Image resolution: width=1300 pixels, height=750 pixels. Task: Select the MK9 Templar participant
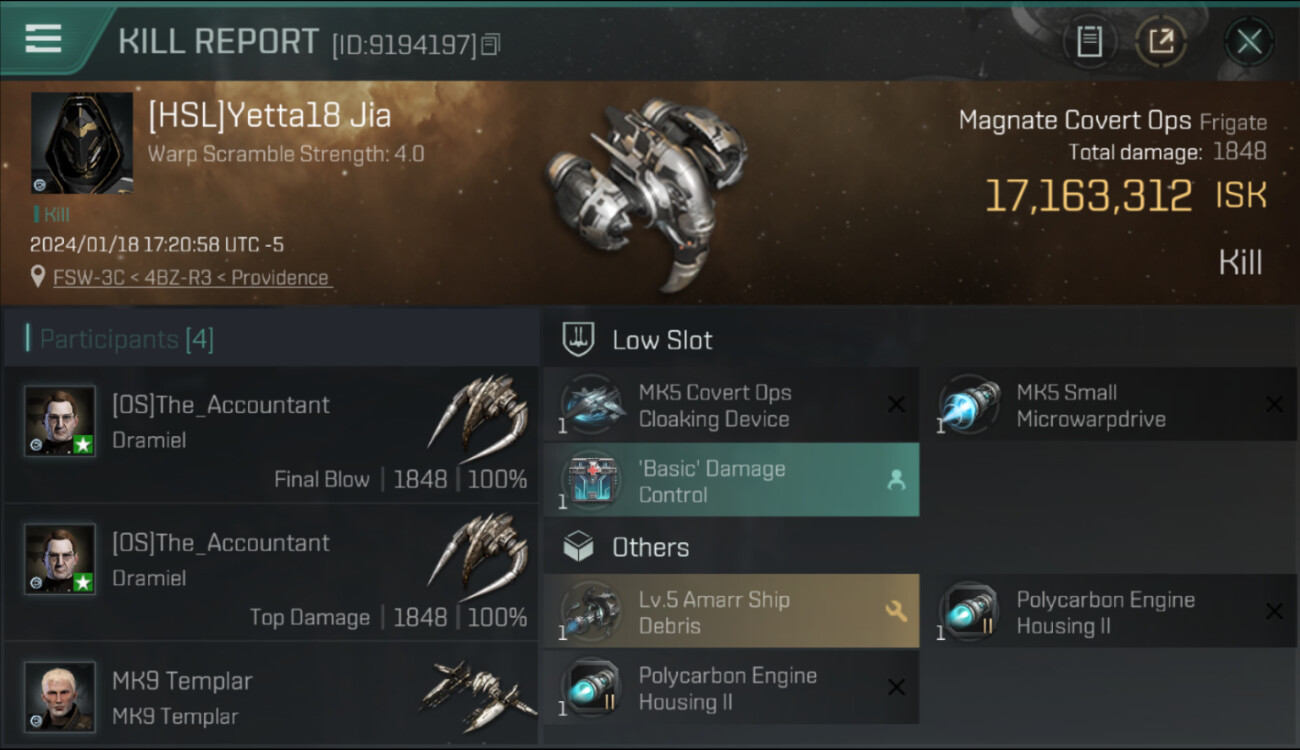click(271, 696)
